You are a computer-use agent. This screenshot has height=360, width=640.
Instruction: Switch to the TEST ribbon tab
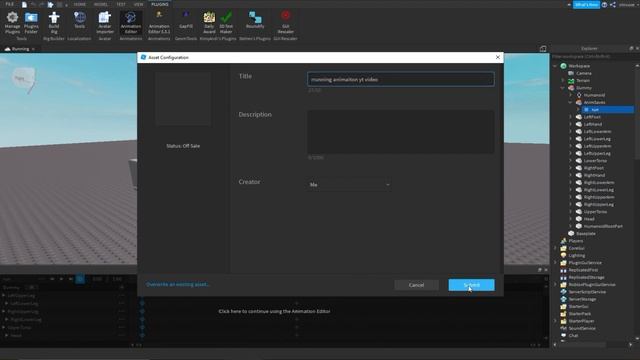(121, 4)
